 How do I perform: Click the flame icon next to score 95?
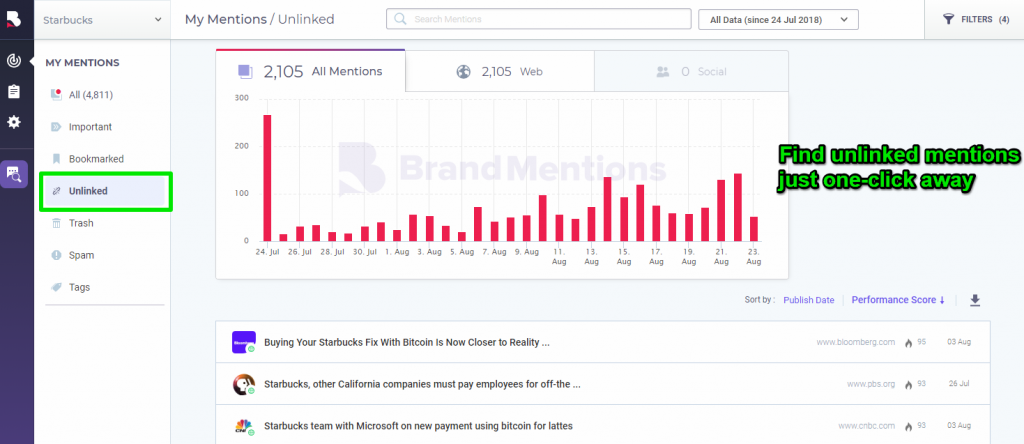coord(908,343)
